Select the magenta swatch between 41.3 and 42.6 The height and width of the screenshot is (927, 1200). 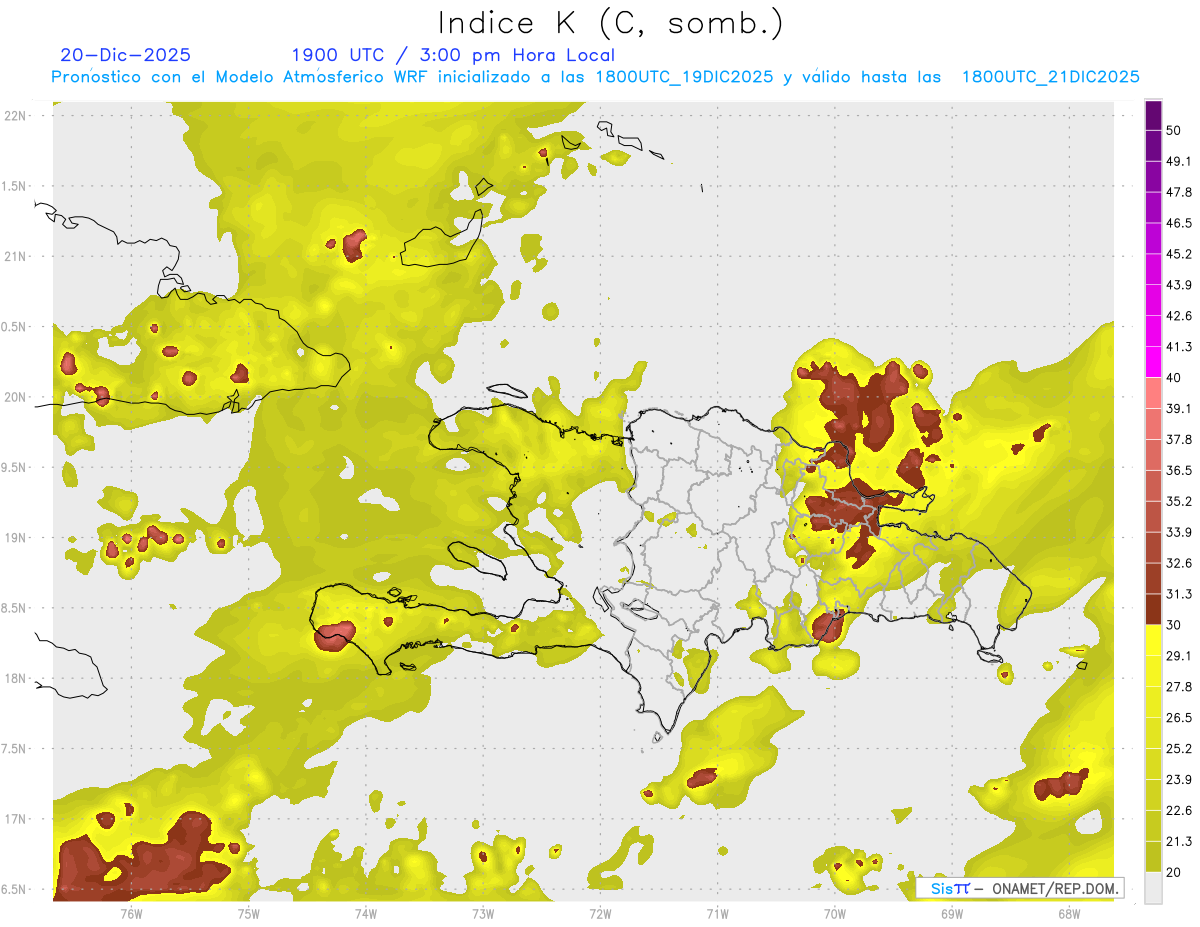point(1153,331)
